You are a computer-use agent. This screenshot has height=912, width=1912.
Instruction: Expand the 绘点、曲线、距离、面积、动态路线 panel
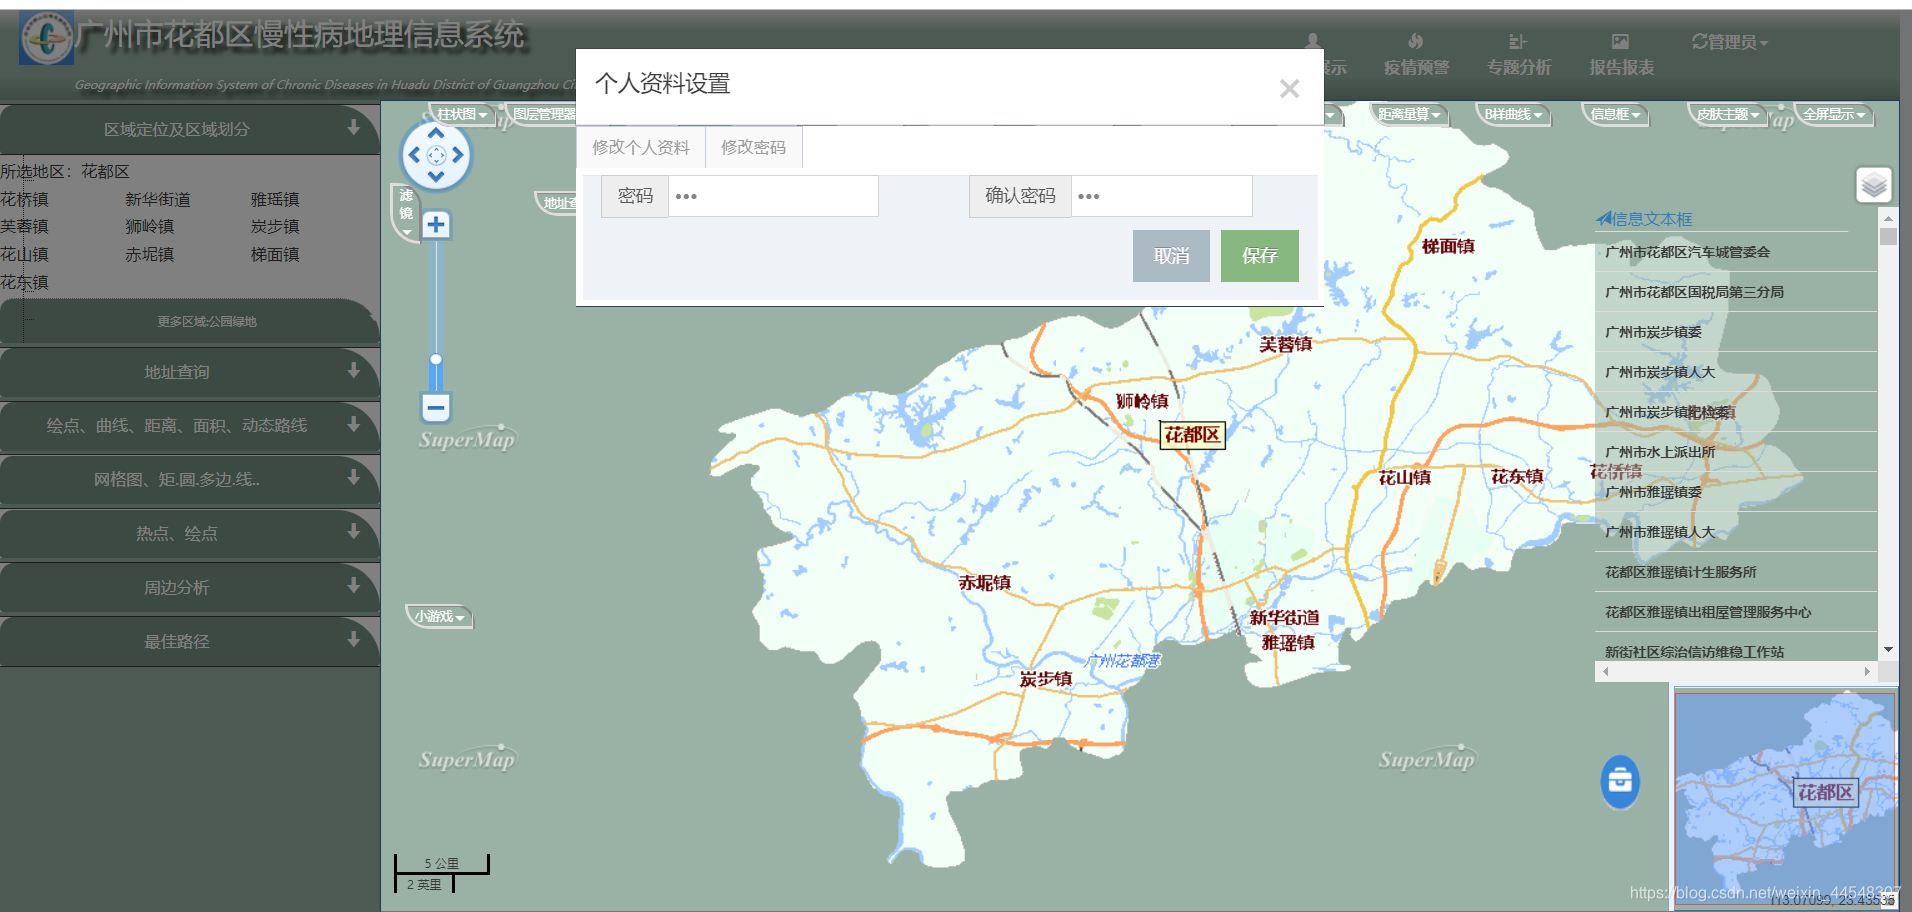click(189, 426)
